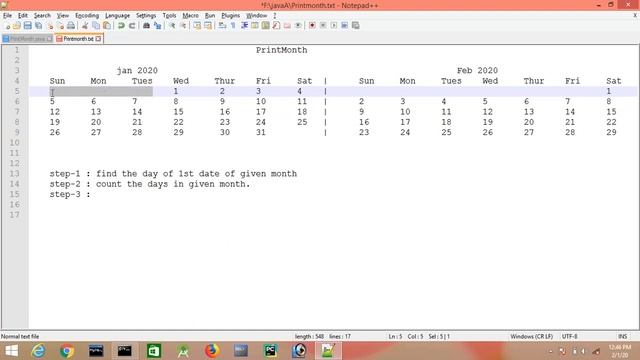Click the INS status bar indicator
The height and width of the screenshot is (360, 640).
[622, 336]
